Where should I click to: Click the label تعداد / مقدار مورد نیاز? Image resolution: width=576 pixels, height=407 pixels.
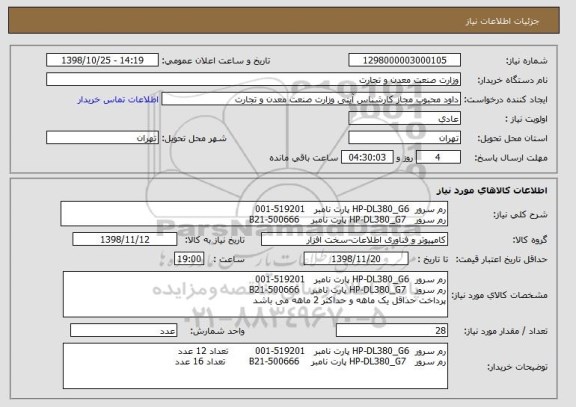click(506, 331)
